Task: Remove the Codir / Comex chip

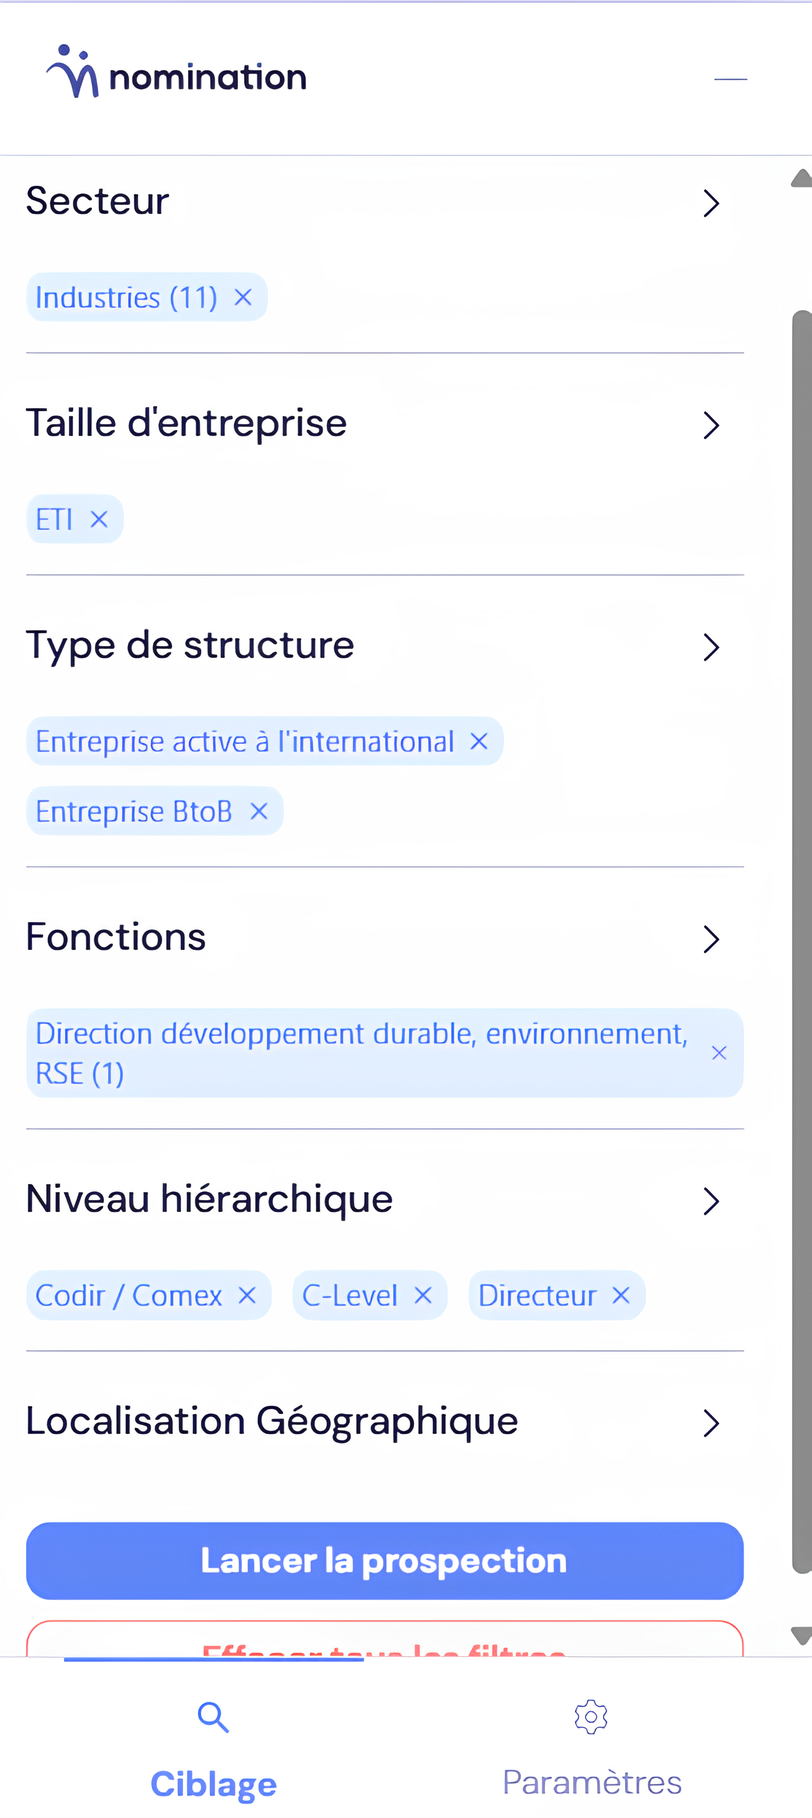Action: pyautogui.click(x=247, y=1295)
